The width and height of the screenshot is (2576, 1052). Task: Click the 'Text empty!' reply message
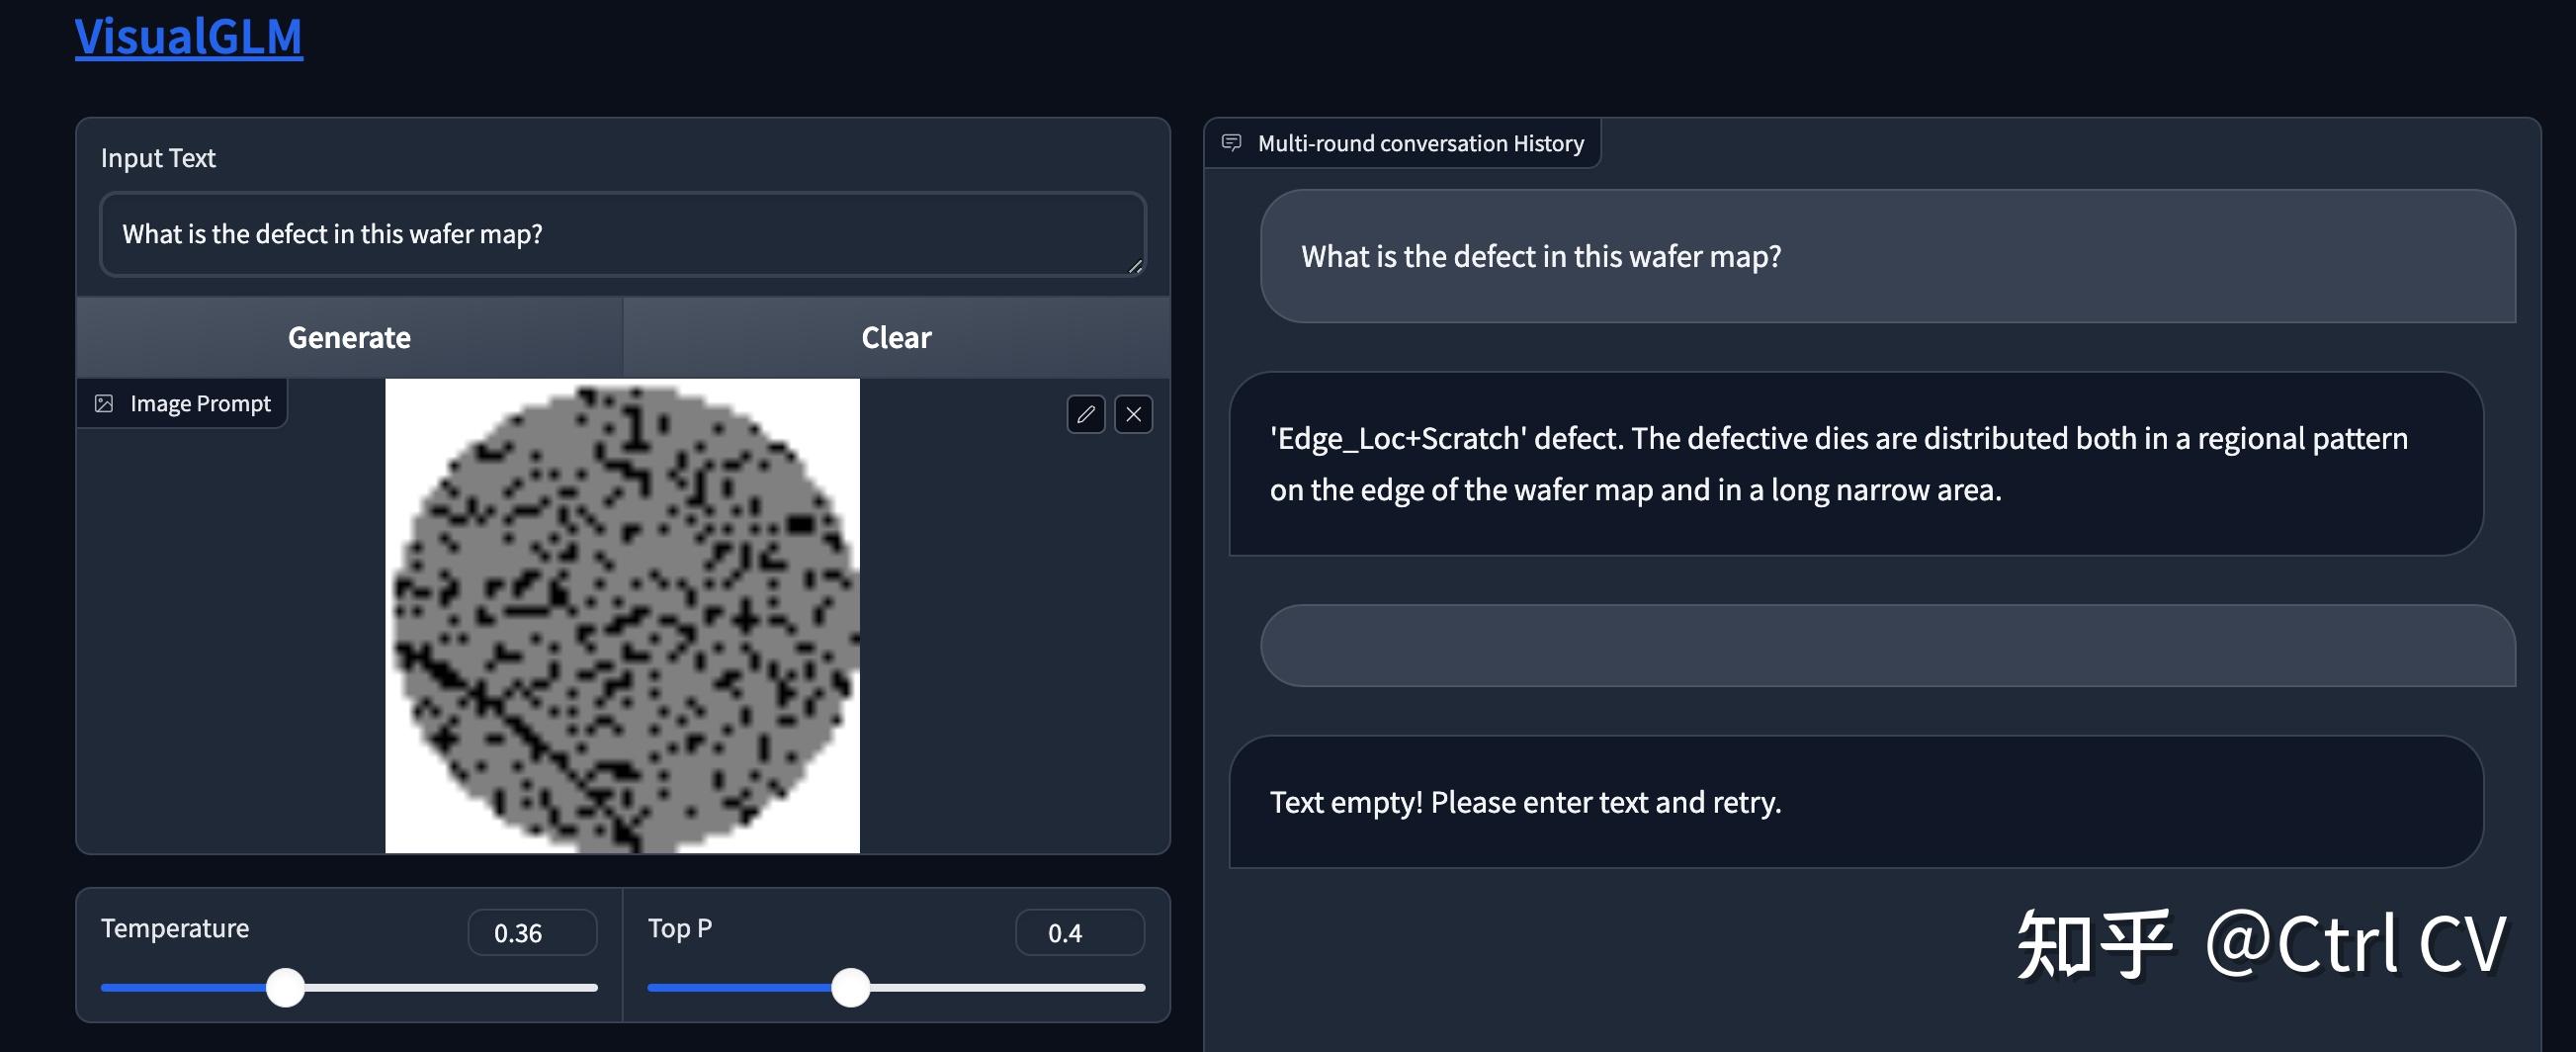point(1855,802)
